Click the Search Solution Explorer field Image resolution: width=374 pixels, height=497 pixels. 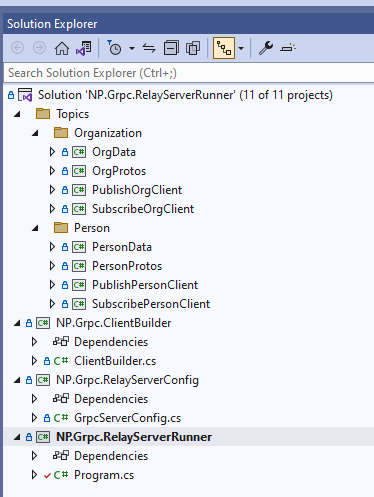coord(189,73)
